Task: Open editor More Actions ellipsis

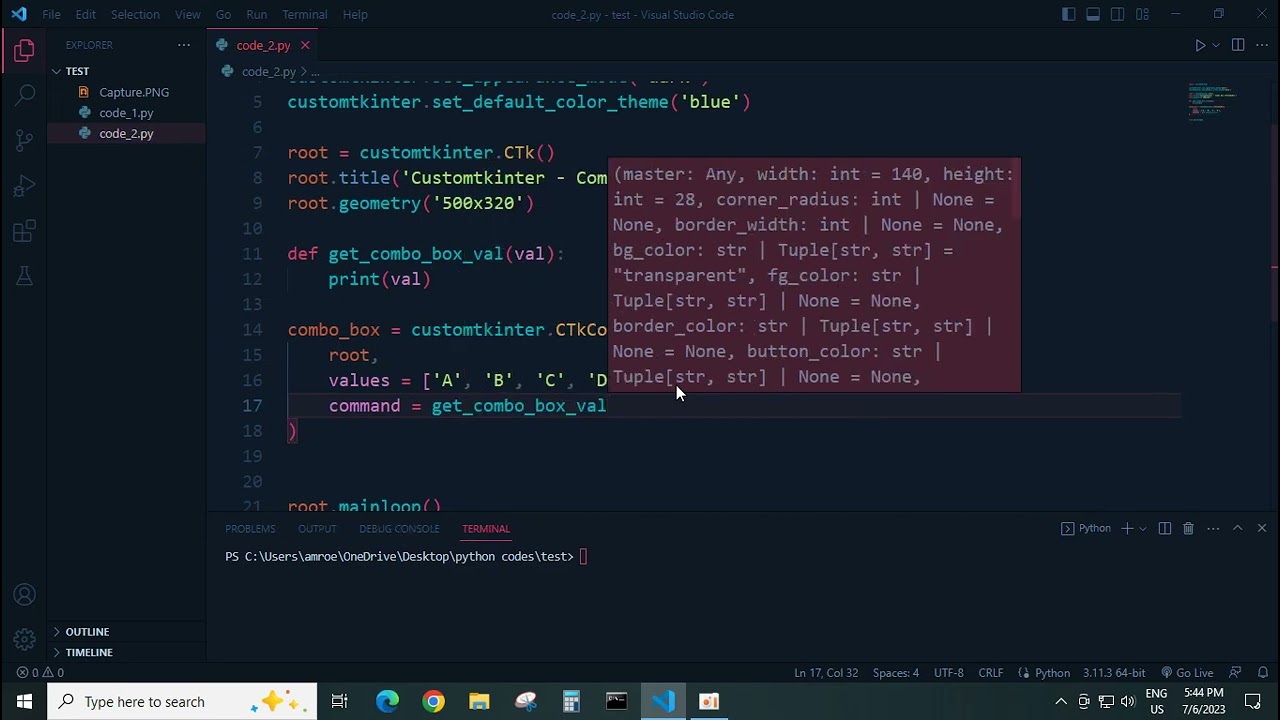Action: (1261, 45)
